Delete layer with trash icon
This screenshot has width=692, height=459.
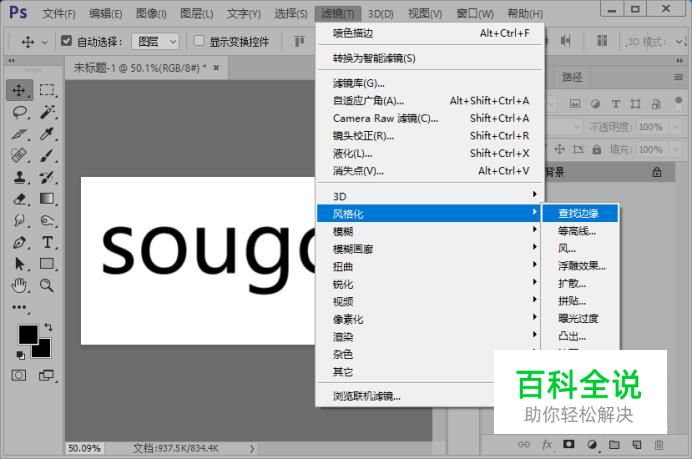coord(659,444)
